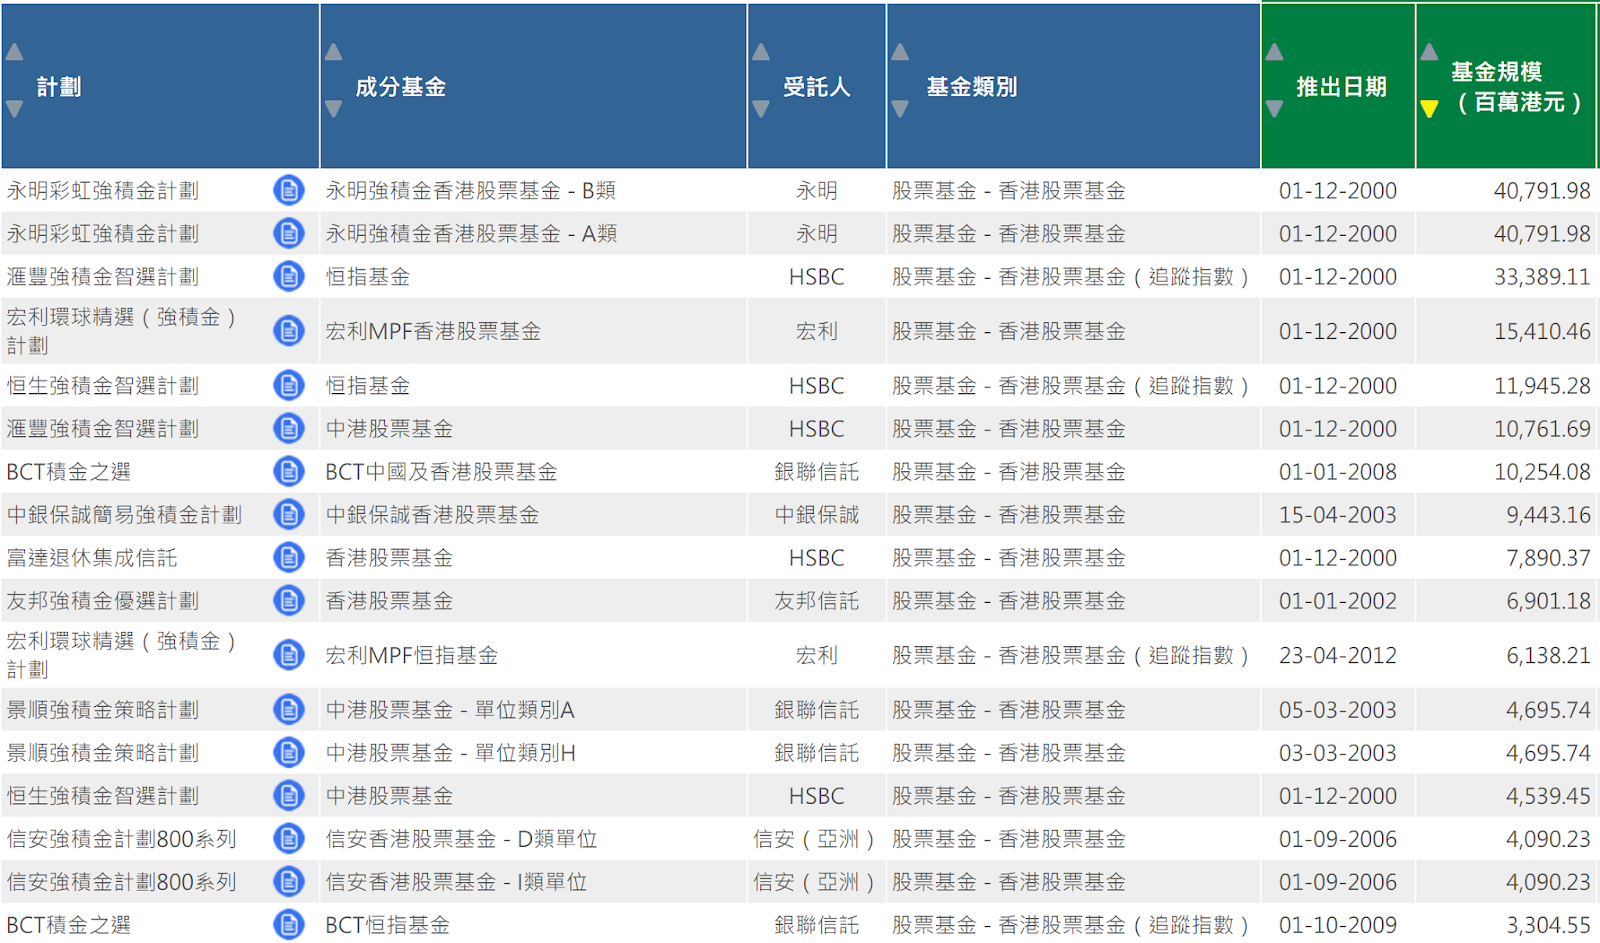Select 友邦強積金優選計劃 scheme name
Viewport: 1600px width, 943px height.
[x=103, y=600]
